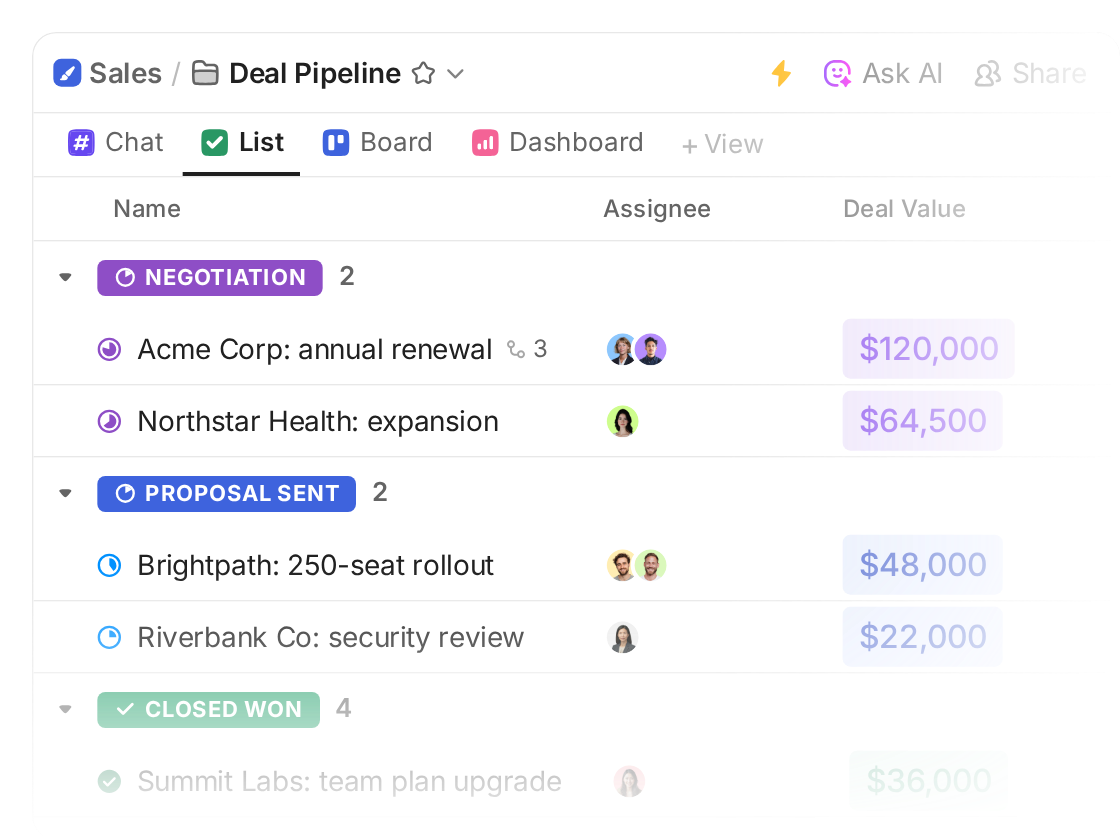This screenshot has height=840, width=1120.
Task: Click the Board tab icon
Action: (x=336, y=142)
